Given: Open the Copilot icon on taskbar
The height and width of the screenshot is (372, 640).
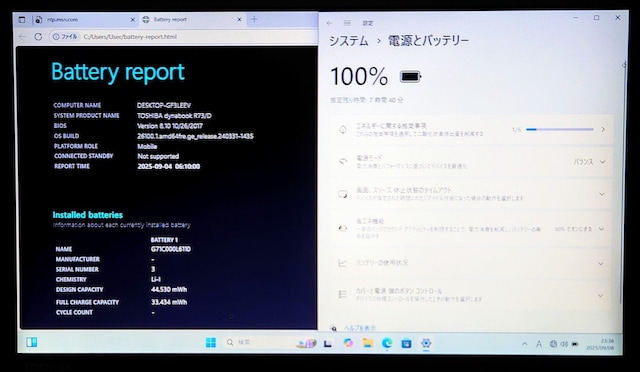Looking at the screenshot, I should 348,343.
